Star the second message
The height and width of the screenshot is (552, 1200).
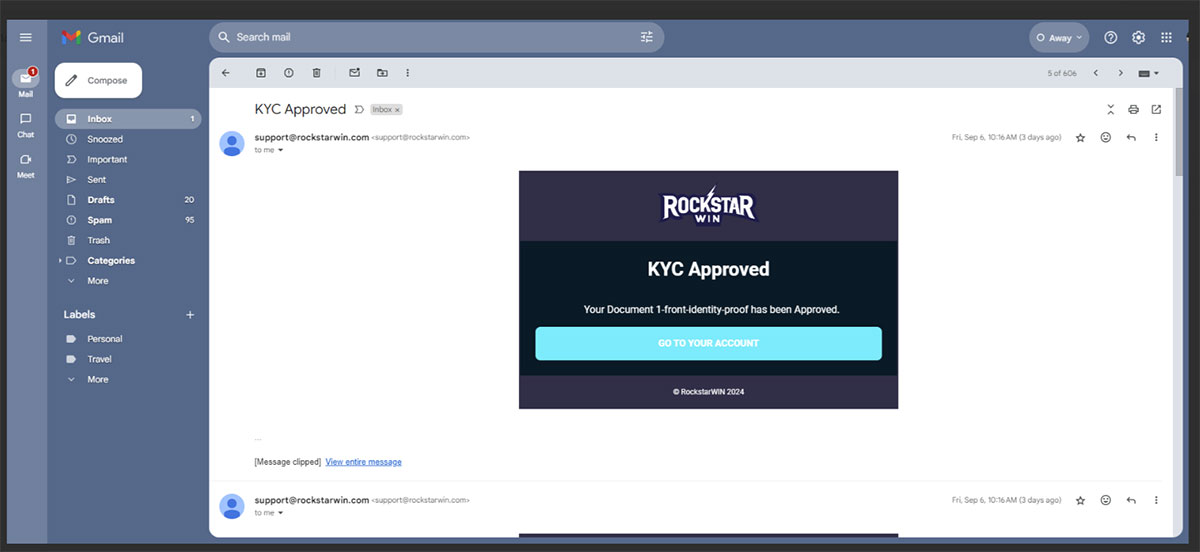(1080, 500)
